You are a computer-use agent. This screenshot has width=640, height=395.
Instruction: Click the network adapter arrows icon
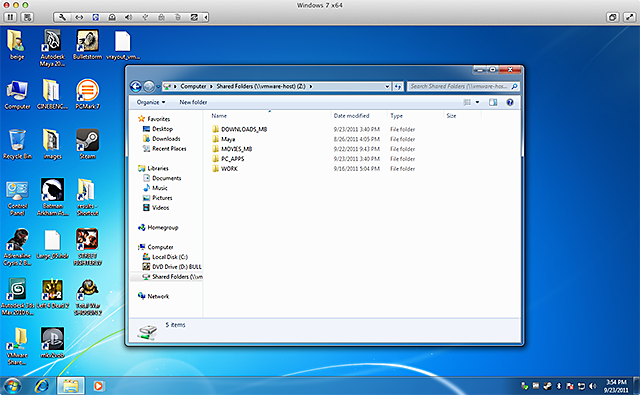point(79,17)
